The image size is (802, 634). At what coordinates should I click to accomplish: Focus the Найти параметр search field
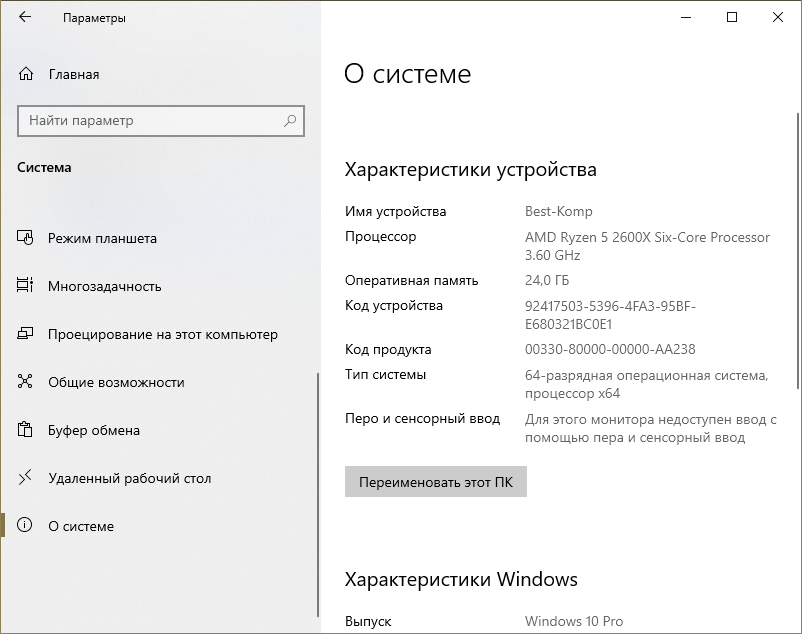(x=150, y=121)
